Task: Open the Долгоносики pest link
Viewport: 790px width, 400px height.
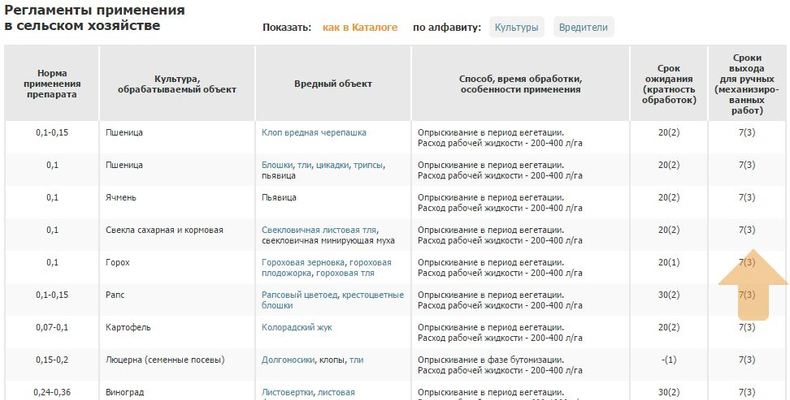Action: [288, 360]
